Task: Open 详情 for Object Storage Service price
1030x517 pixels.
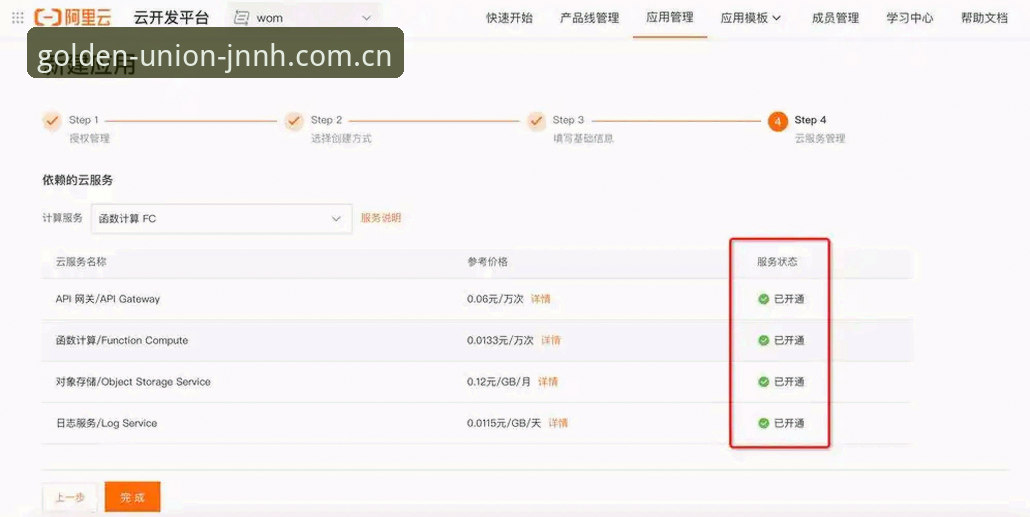Action: [x=548, y=382]
